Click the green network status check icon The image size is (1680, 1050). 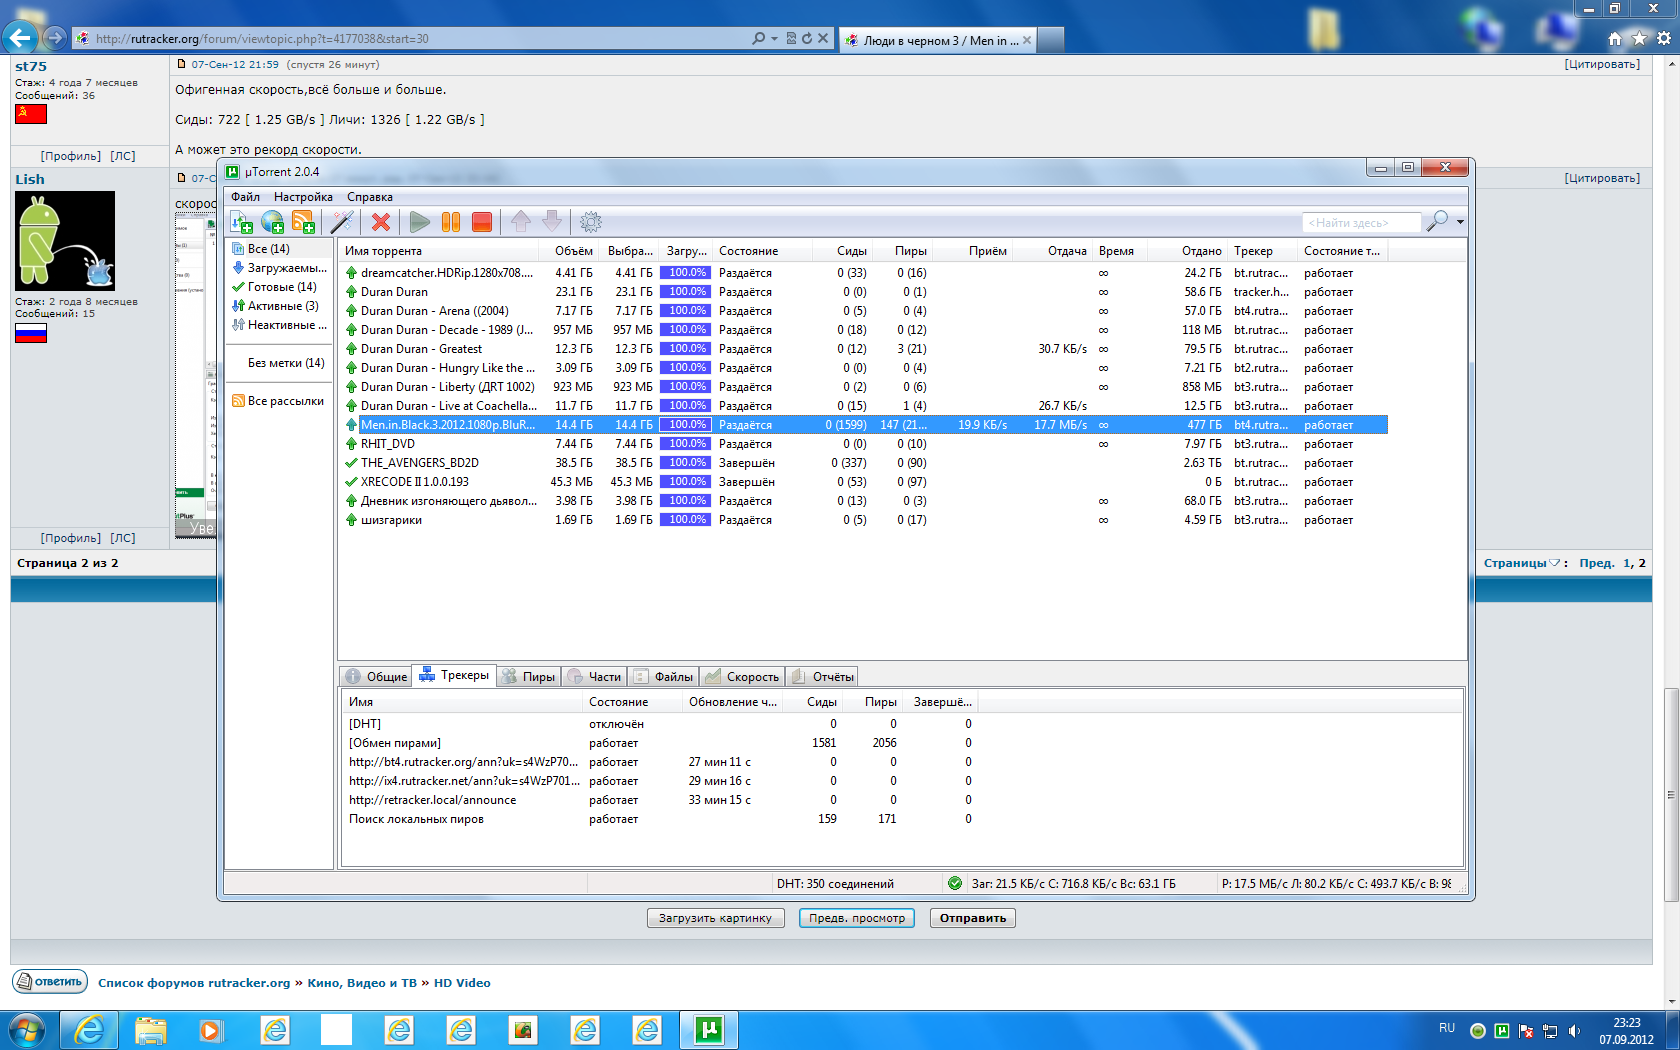[x=955, y=883]
